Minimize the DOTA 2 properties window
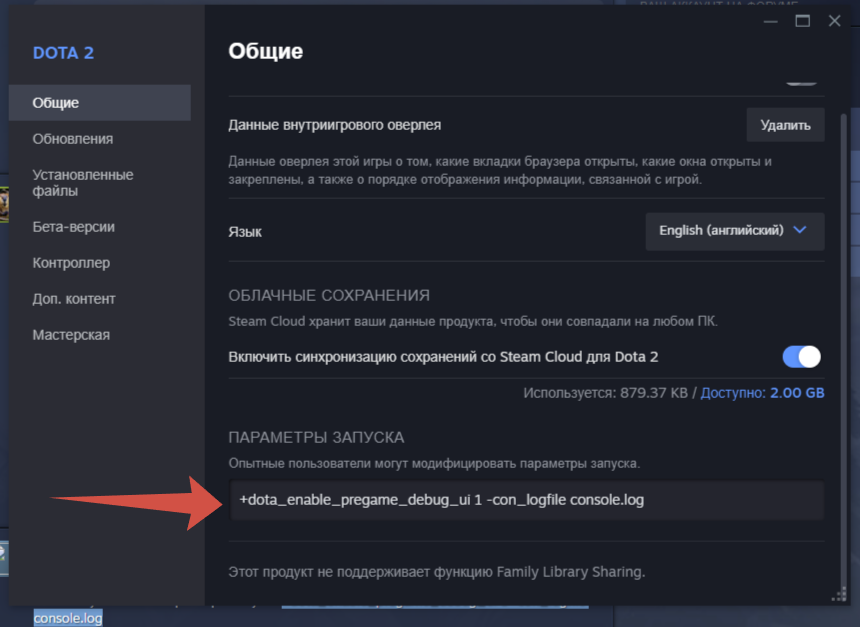 point(769,21)
